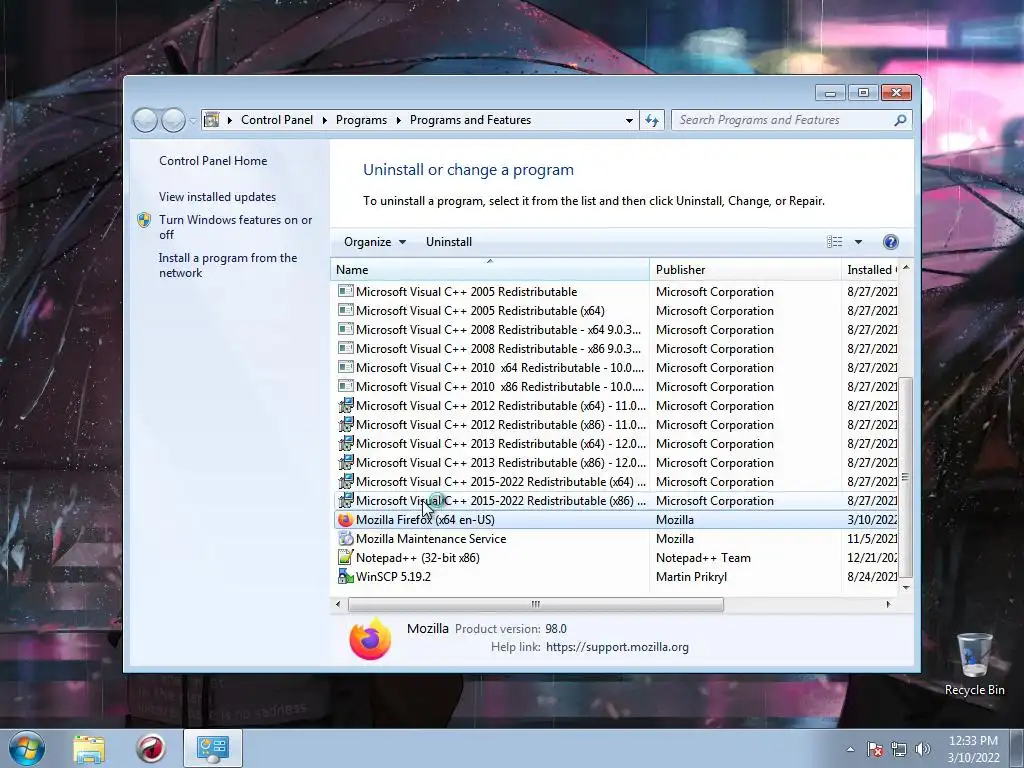Sort by the Name column header

coord(490,270)
